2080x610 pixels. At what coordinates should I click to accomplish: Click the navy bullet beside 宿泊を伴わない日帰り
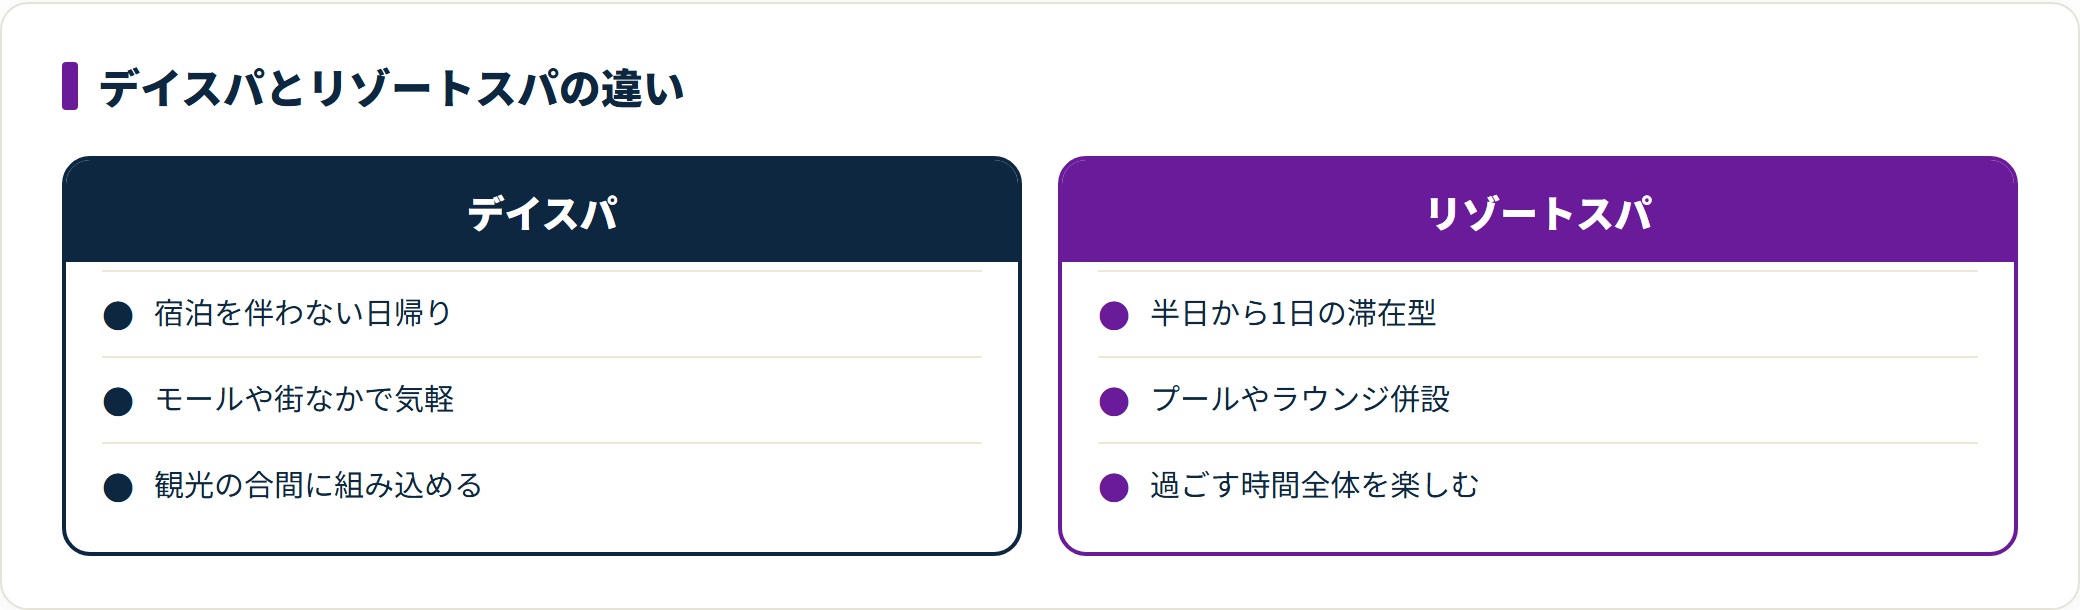[x=118, y=316]
